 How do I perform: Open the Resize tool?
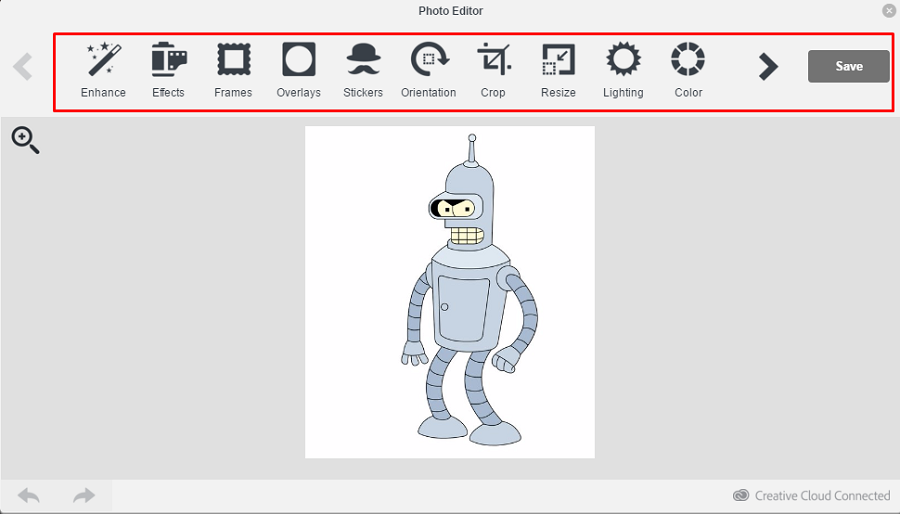(558, 70)
